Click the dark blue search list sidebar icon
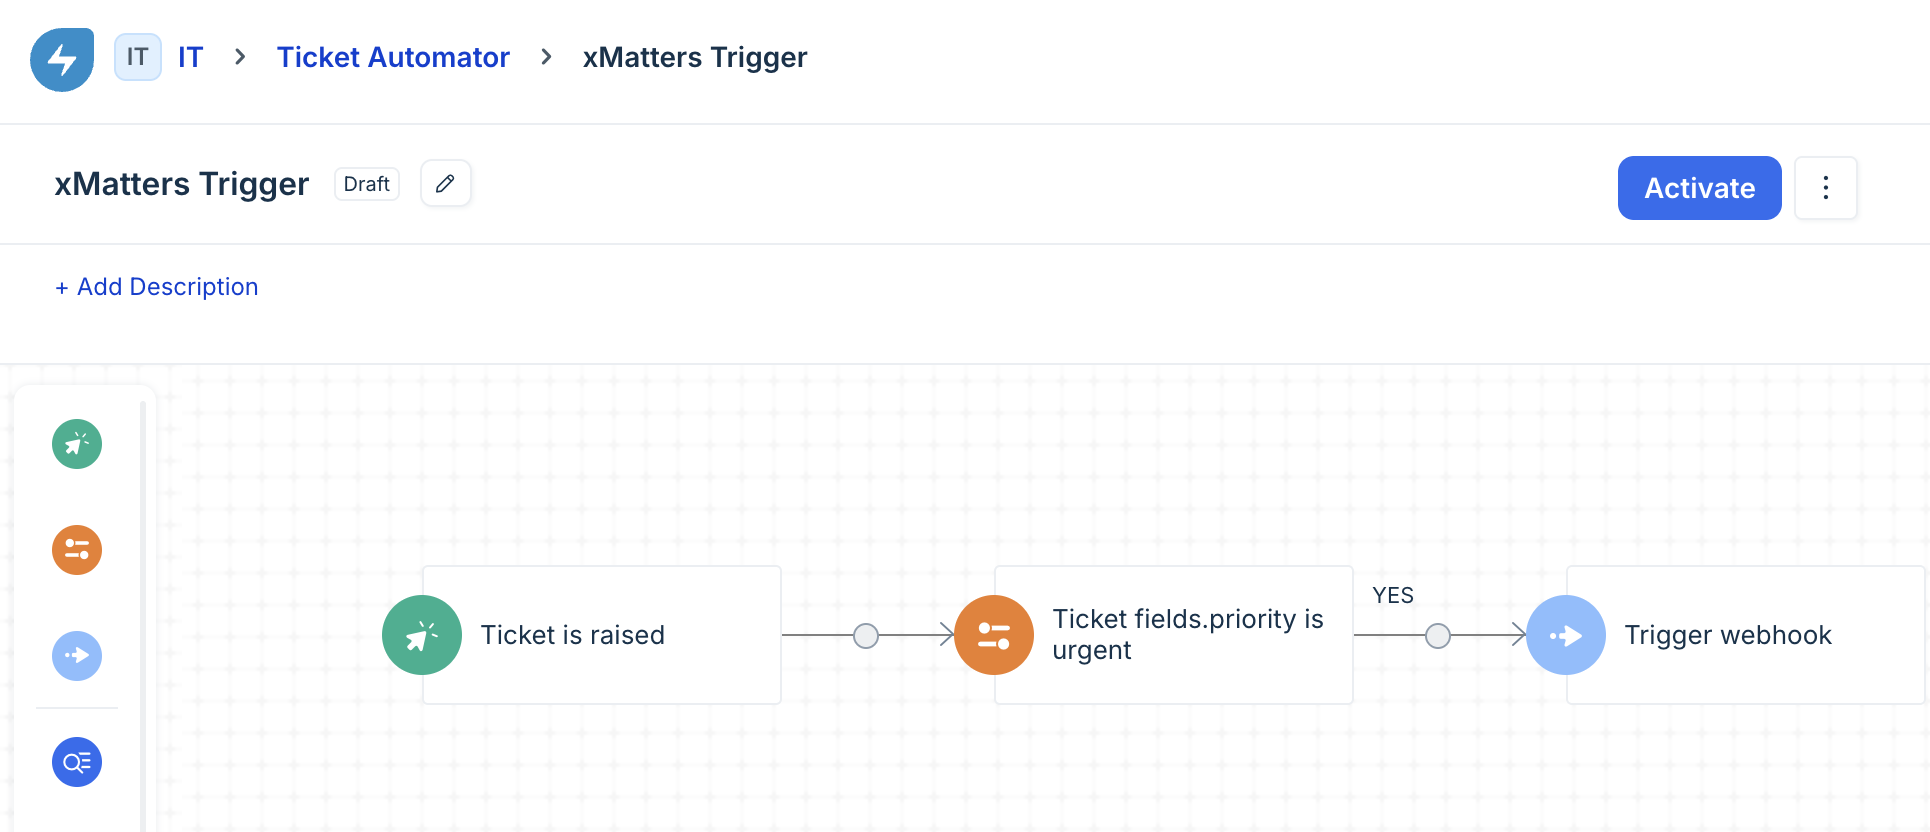 (77, 762)
